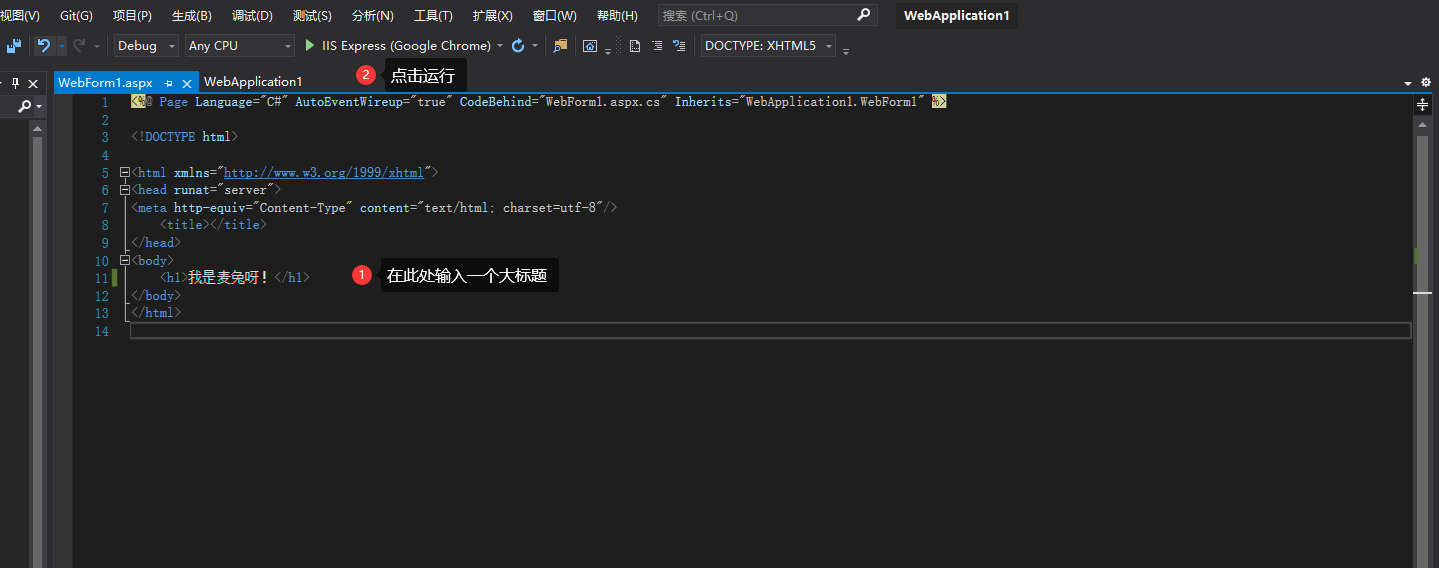This screenshot has width=1439, height=568.
Task: Toggle pin on the WebForm1.aspx tab
Action: point(168,83)
